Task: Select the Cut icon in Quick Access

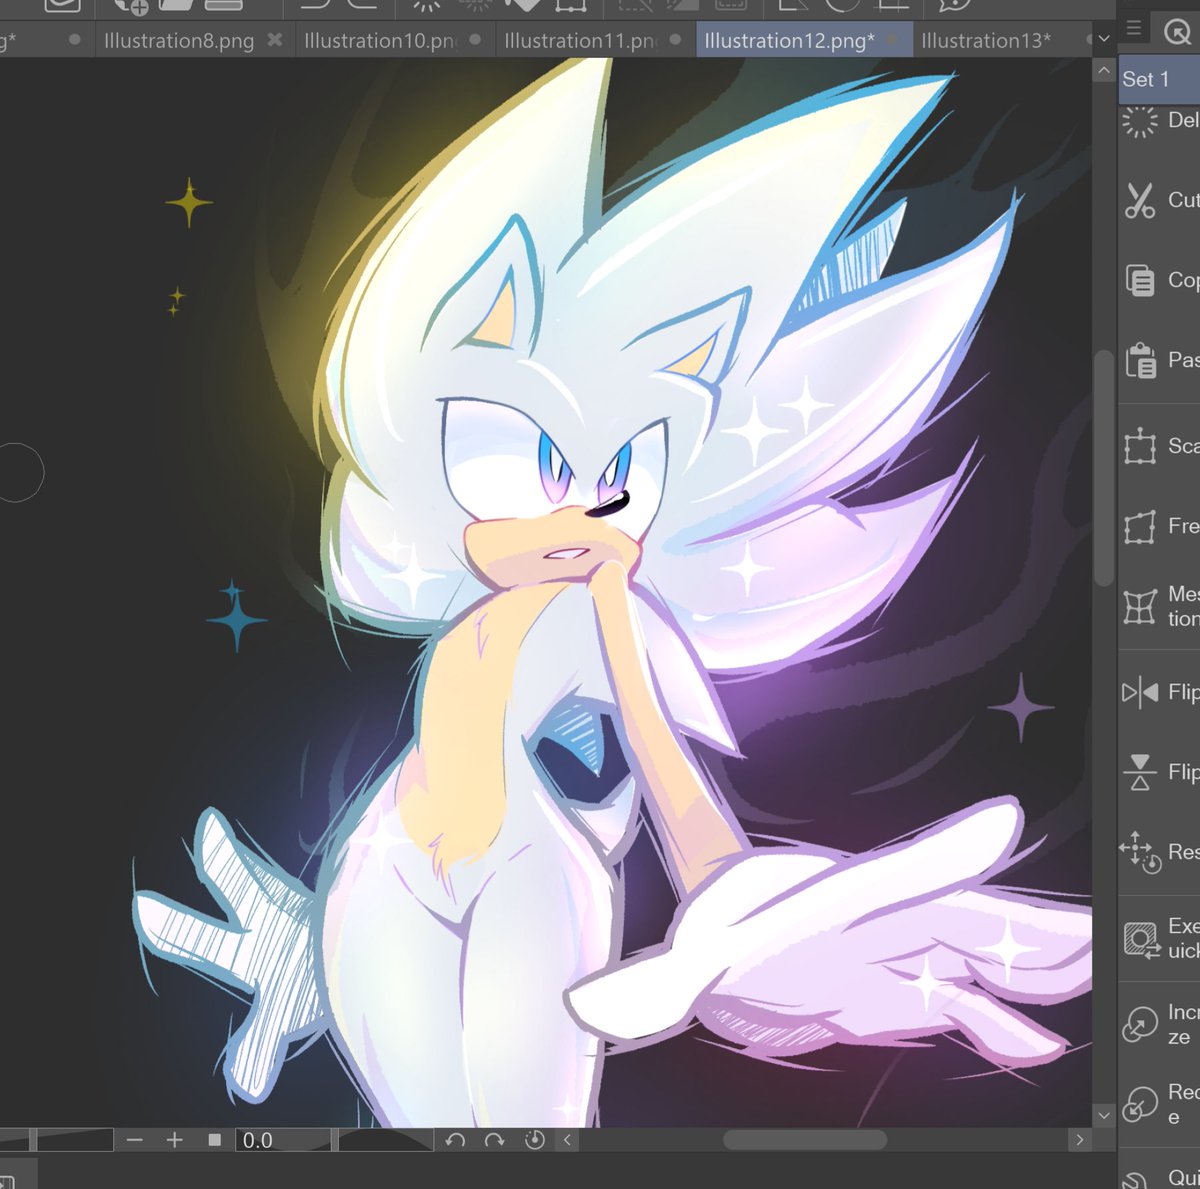Action: [x=1142, y=200]
